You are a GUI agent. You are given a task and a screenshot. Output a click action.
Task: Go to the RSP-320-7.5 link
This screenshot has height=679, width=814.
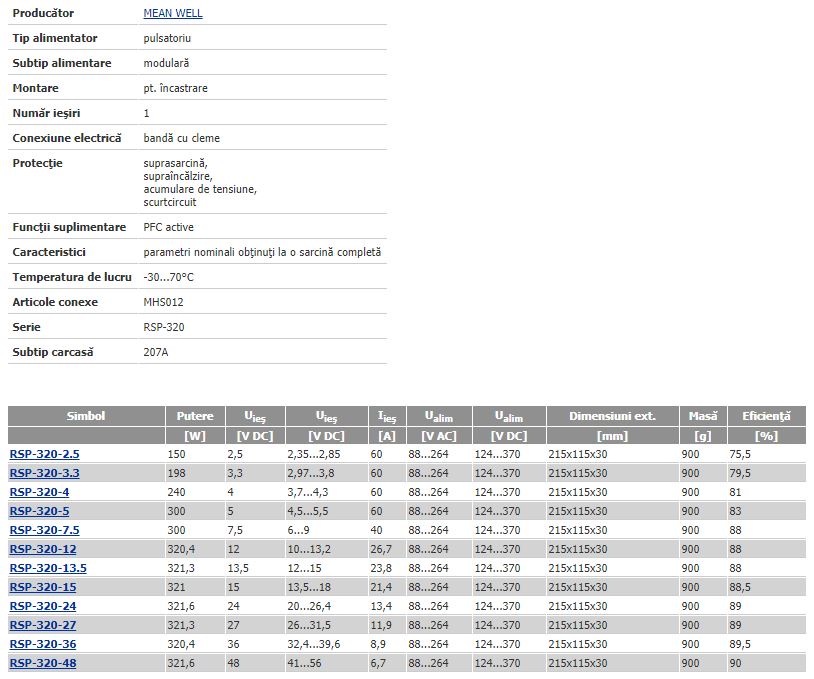(44, 530)
